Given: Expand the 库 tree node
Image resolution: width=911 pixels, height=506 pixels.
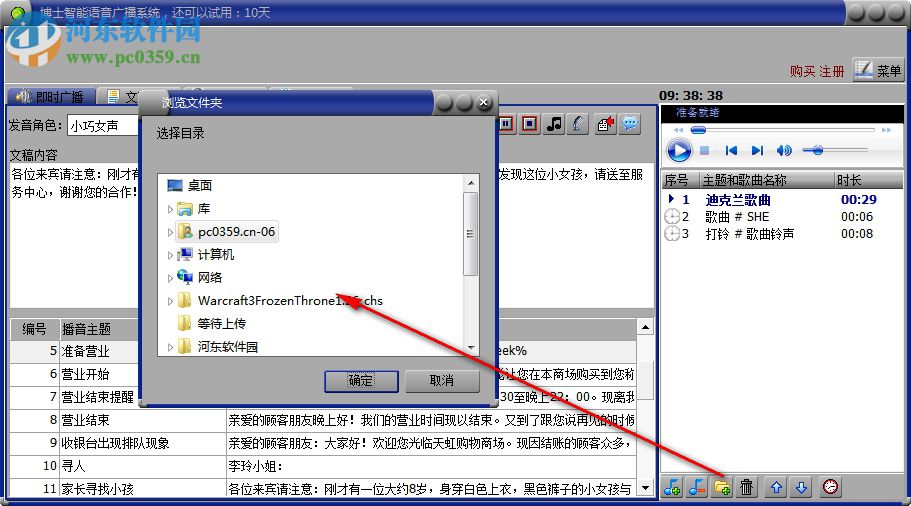Looking at the screenshot, I should [170, 209].
